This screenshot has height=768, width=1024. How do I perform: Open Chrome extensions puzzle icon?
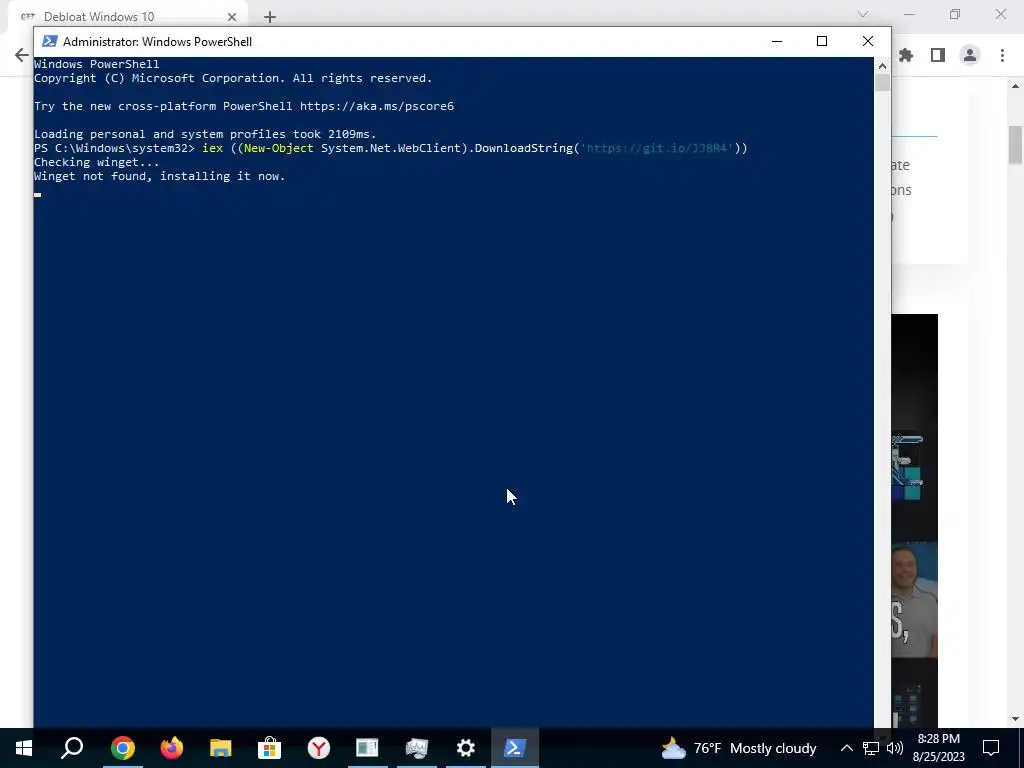click(x=906, y=56)
